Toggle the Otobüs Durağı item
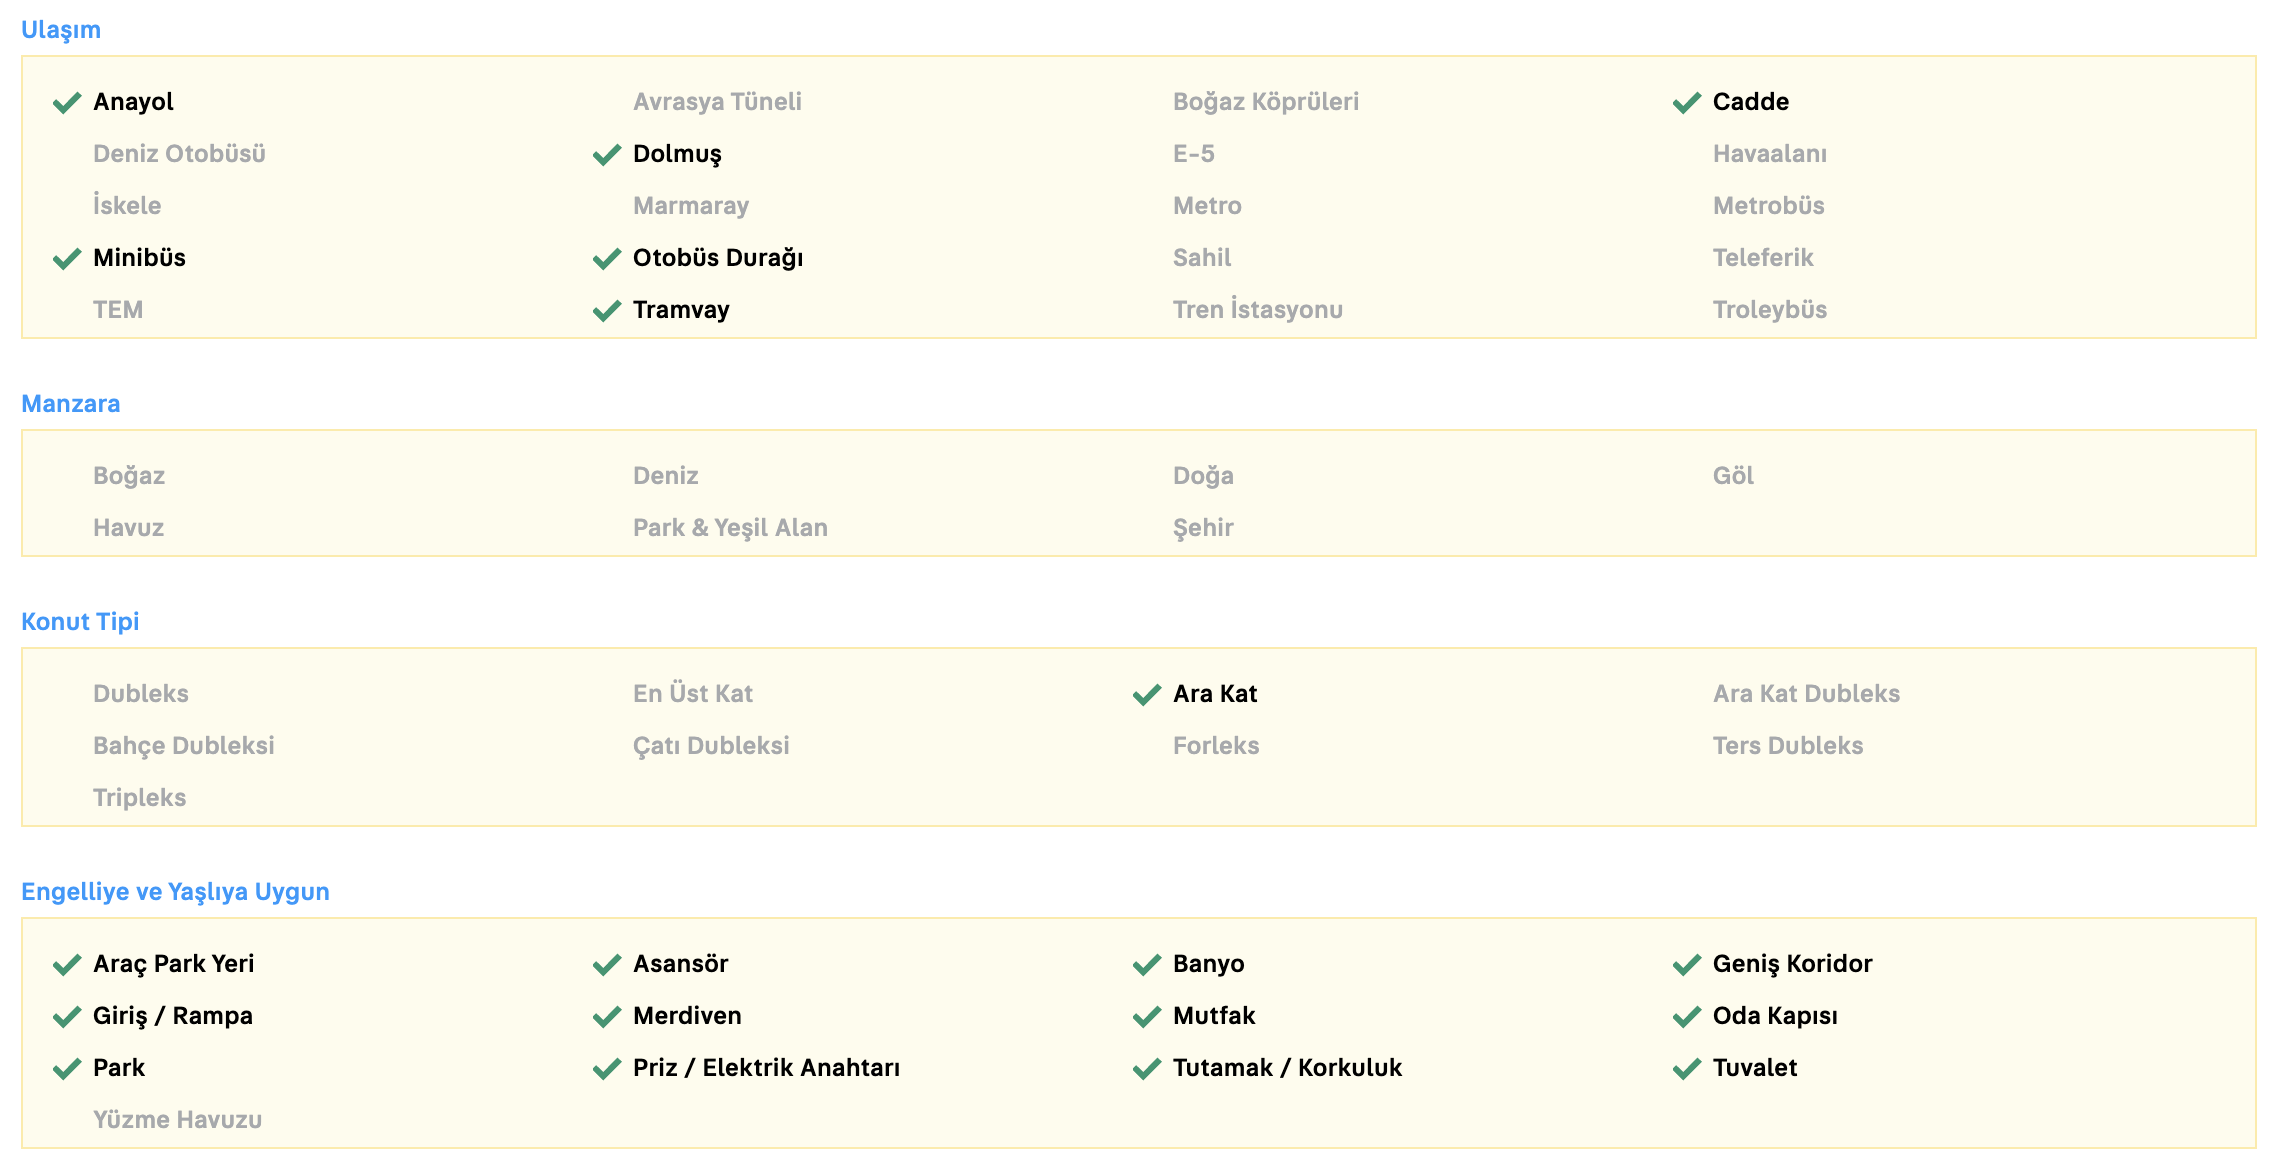The image size is (2274, 1176). pyautogui.click(x=717, y=258)
